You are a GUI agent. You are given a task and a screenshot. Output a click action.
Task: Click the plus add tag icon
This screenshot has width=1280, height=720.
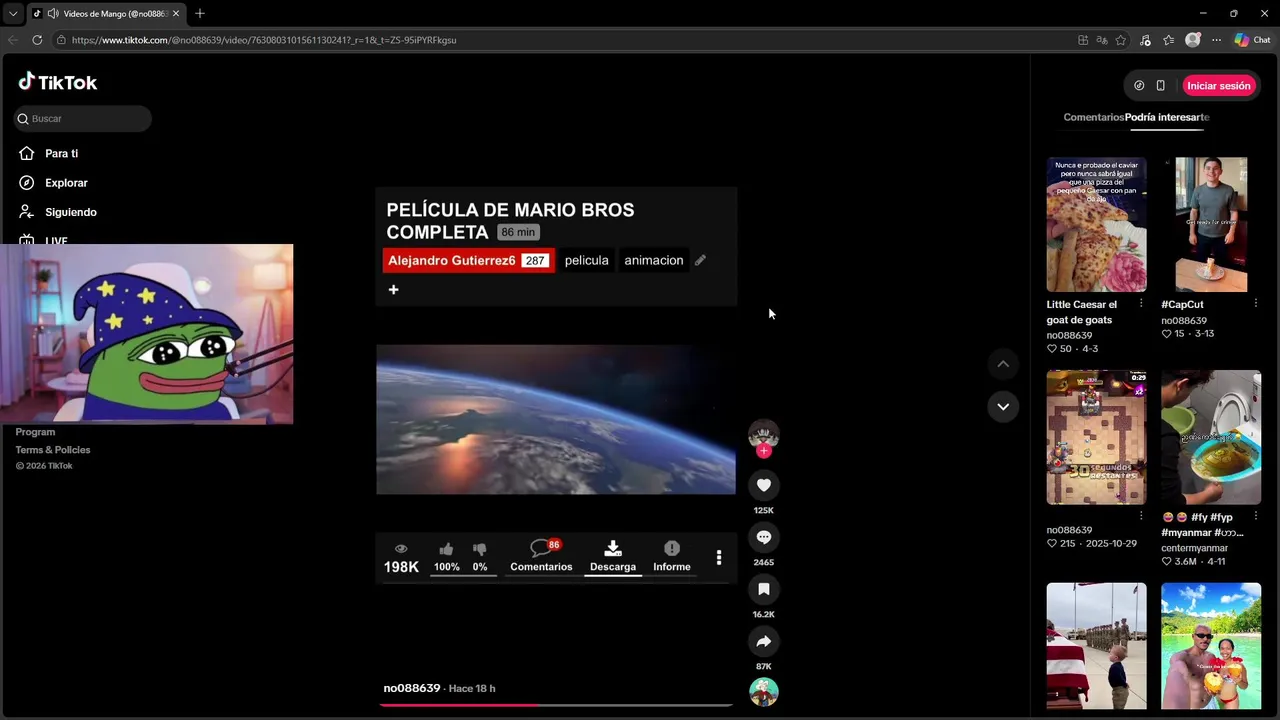(x=393, y=290)
